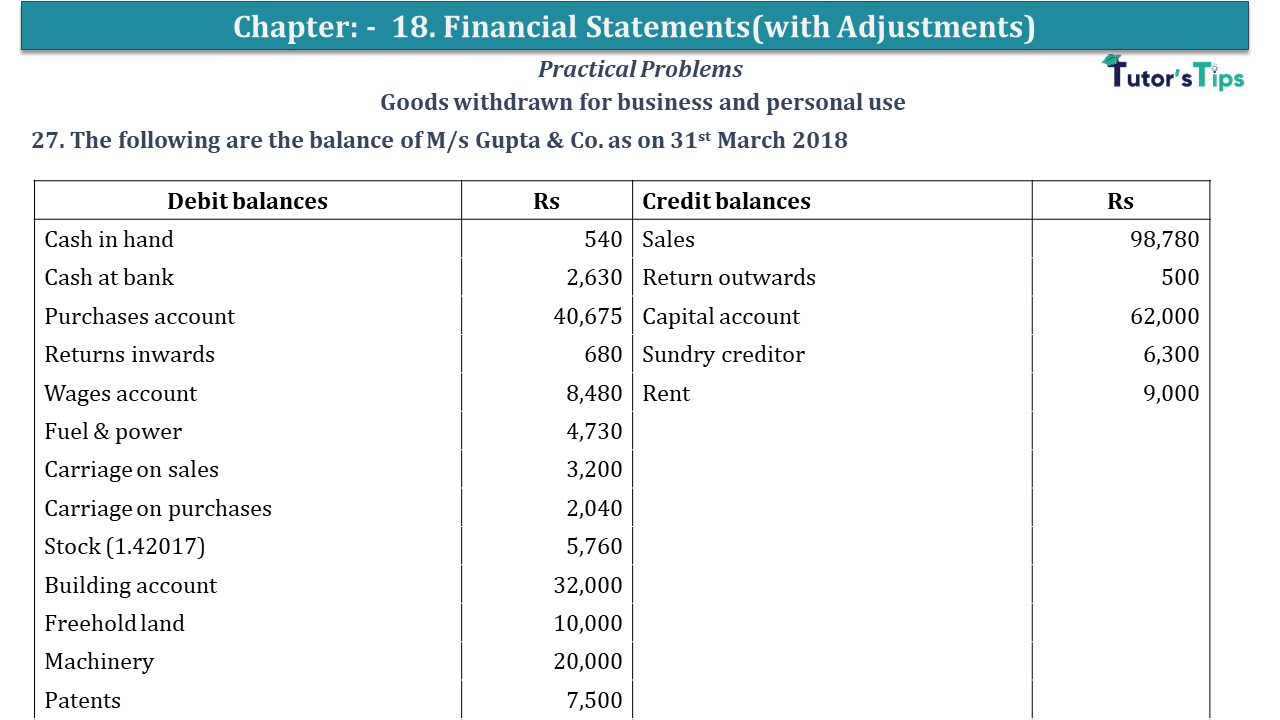Image resolution: width=1280 pixels, height=720 pixels.
Task: Click the Goods withdrawn subtitle text
Action: [643, 102]
